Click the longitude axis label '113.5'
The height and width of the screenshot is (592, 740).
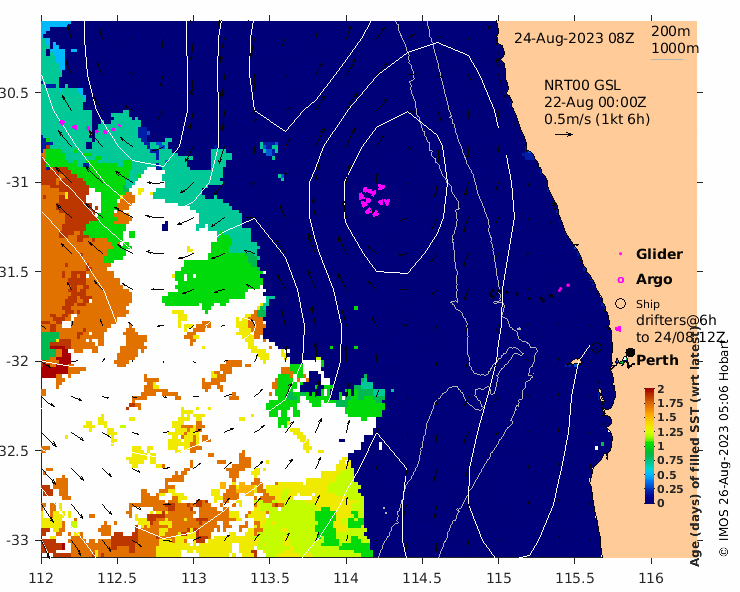pyautogui.click(x=270, y=578)
